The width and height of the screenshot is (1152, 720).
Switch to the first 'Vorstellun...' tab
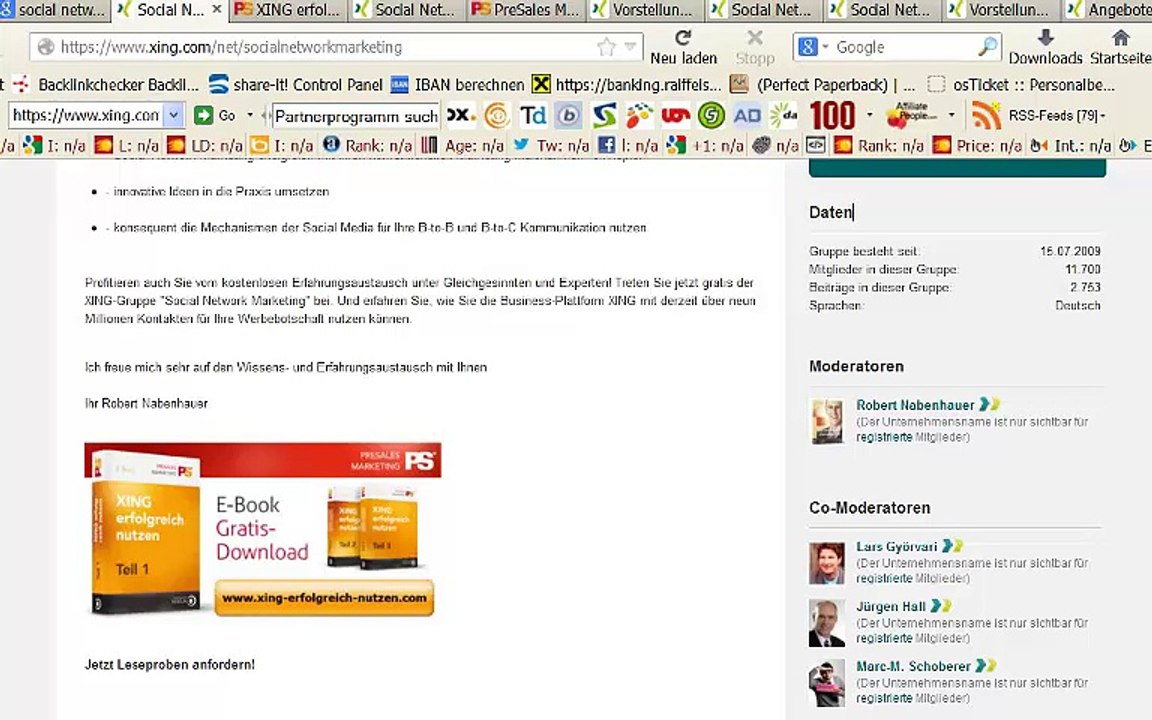click(644, 10)
